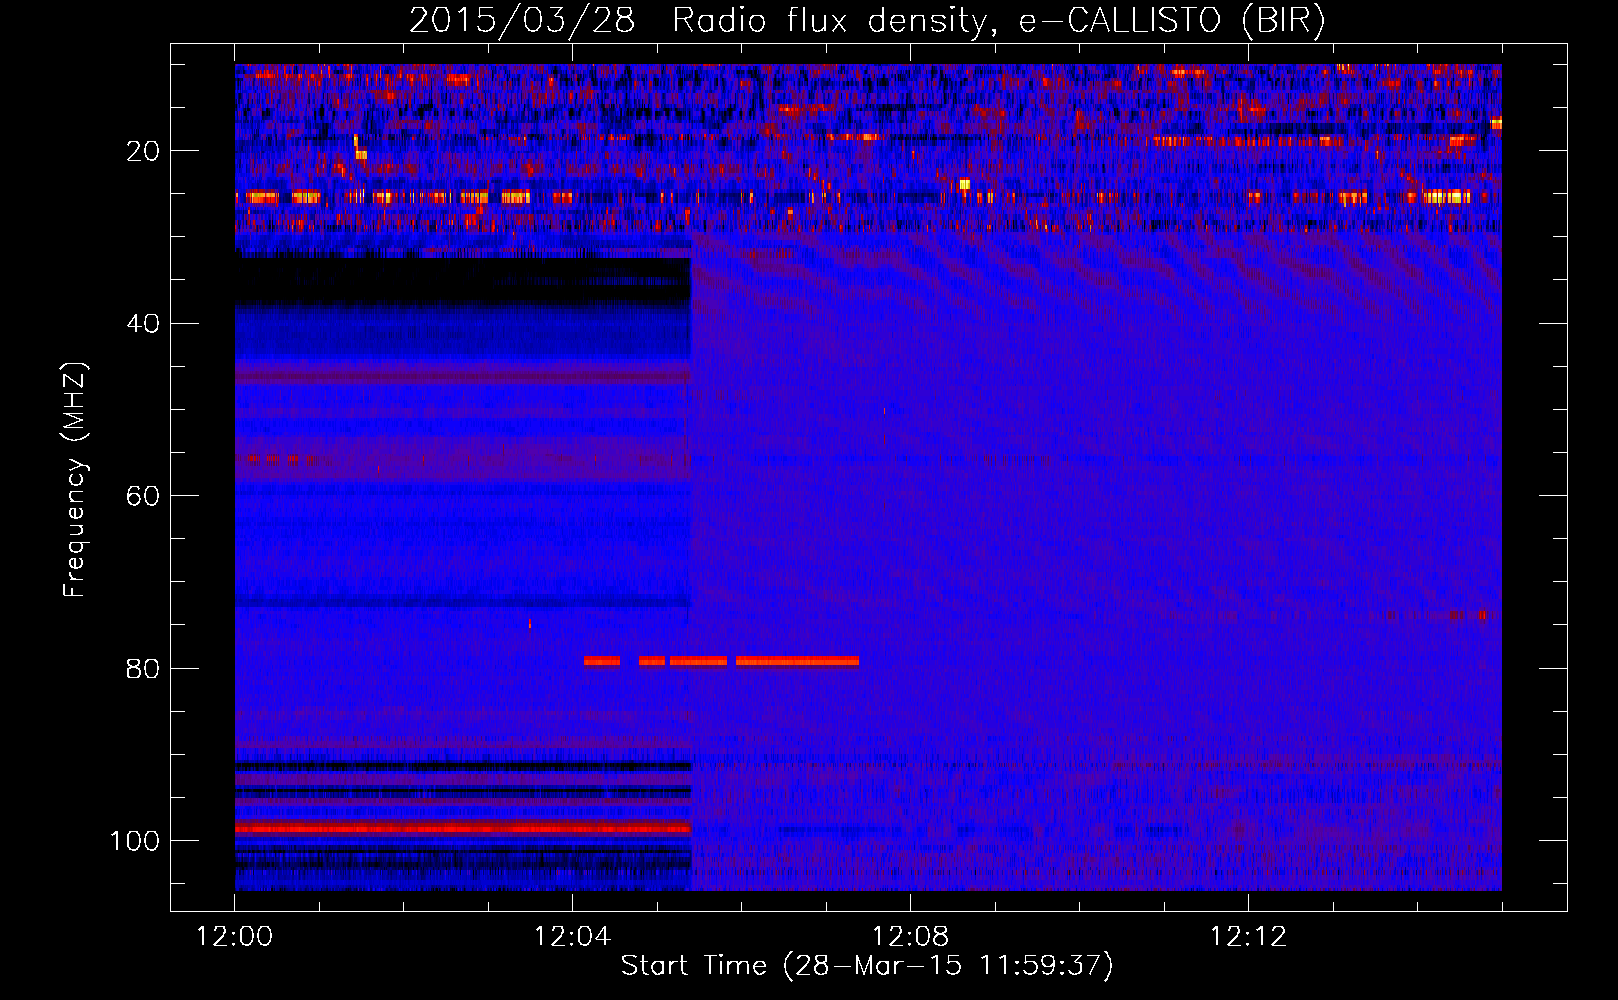Click the 'Frequency (MHZ)' axis label

(x=75, y=480)
